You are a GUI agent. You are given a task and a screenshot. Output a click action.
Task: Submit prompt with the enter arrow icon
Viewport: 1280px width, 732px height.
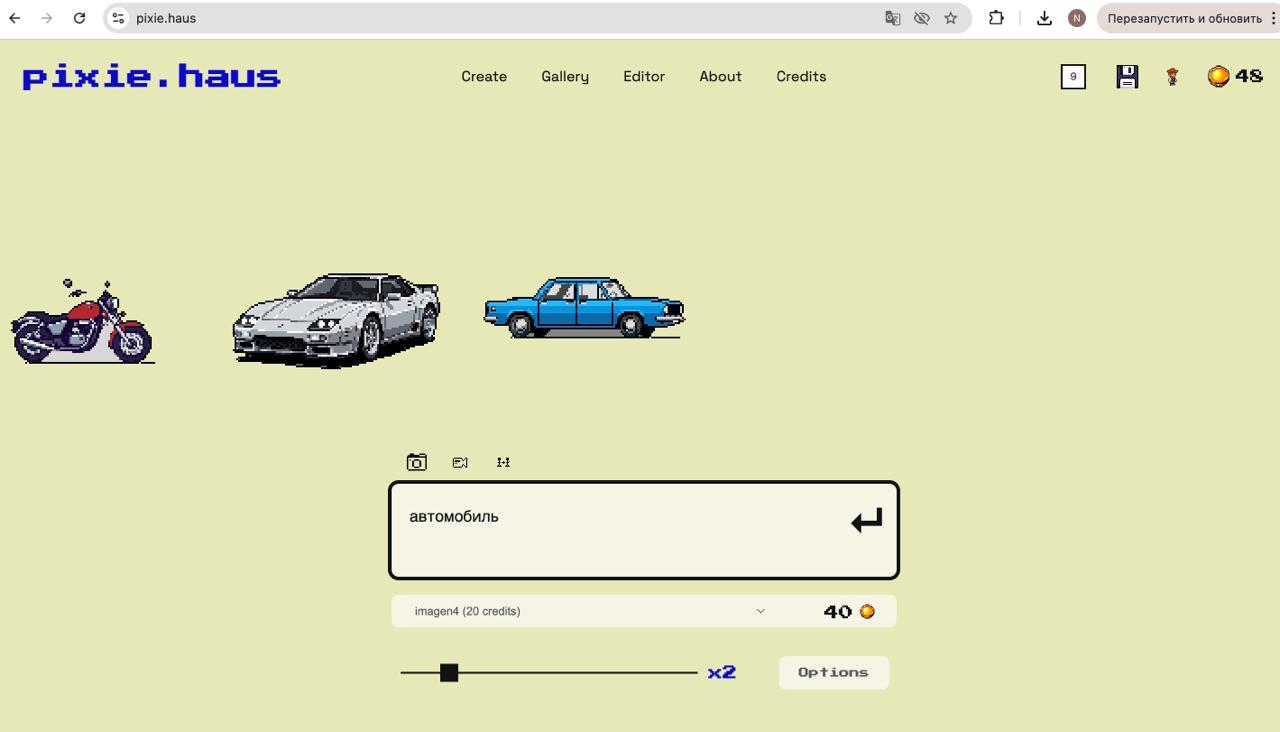[x=866, y=520]
